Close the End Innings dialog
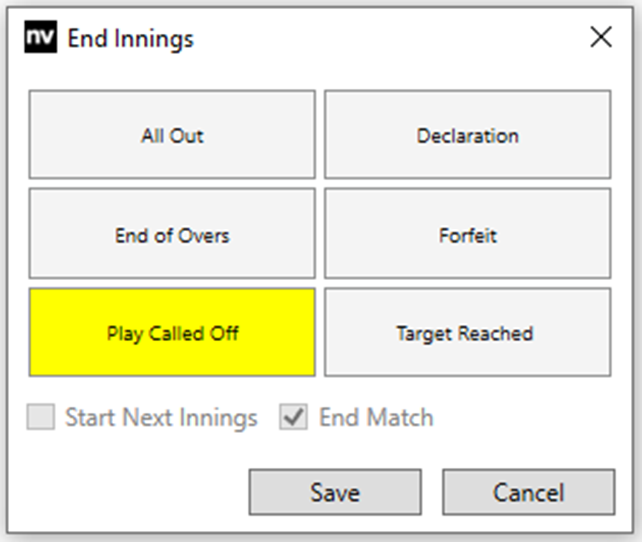This screenshot has height=542, width=642. tap(600, 38)
